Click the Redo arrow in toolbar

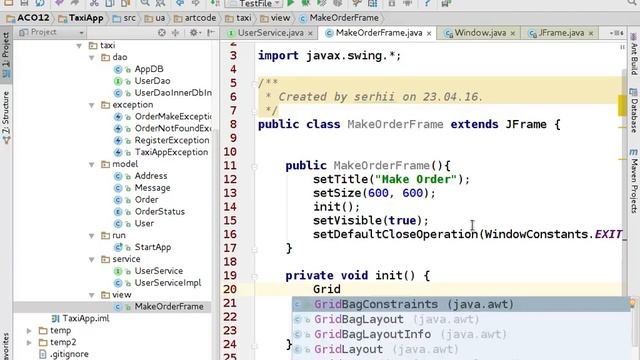[76, 3]
